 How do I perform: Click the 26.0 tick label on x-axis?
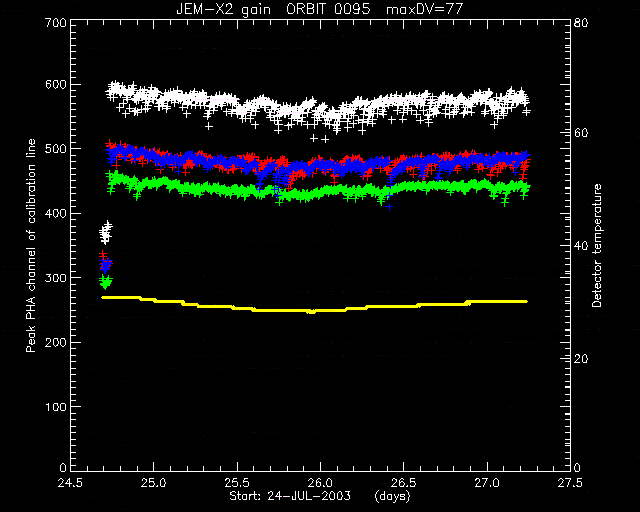[x=320, y=483]
